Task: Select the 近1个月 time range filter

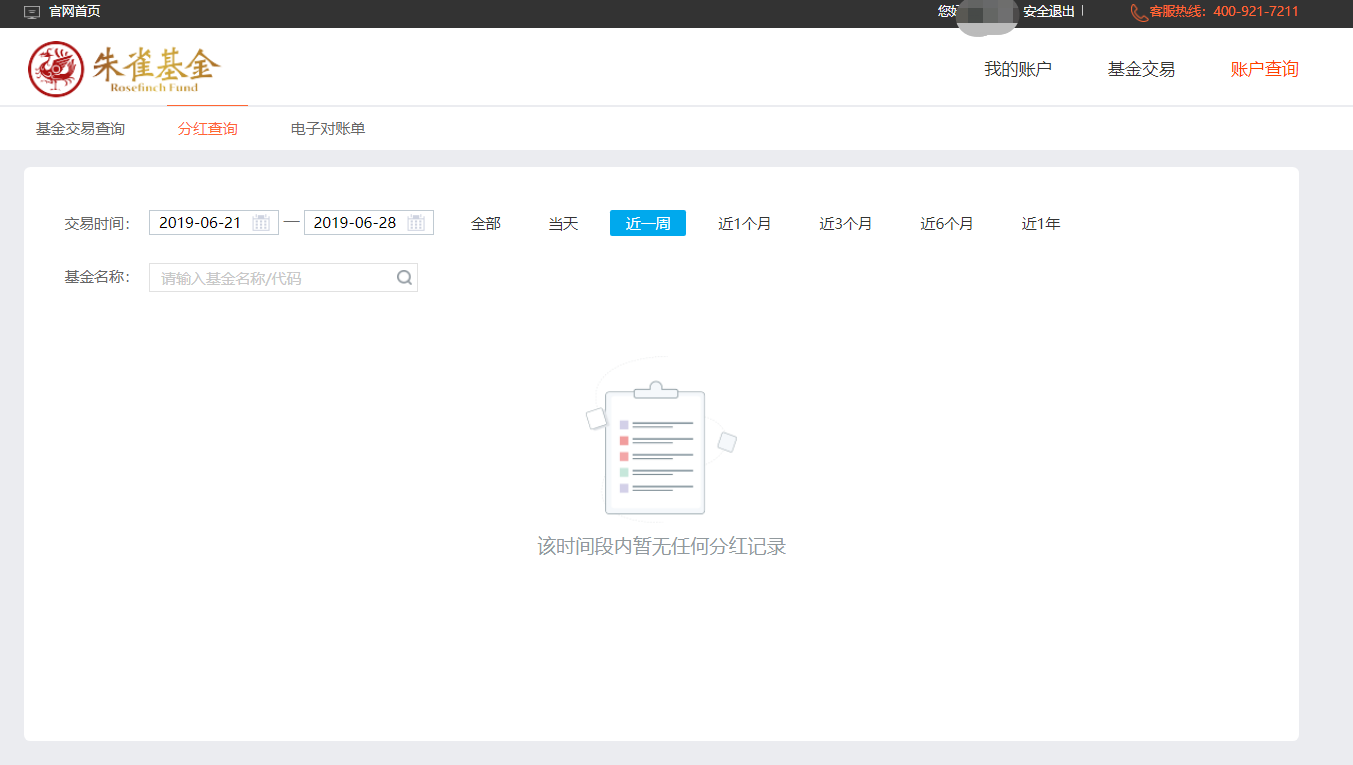Action: coord(745,224)
